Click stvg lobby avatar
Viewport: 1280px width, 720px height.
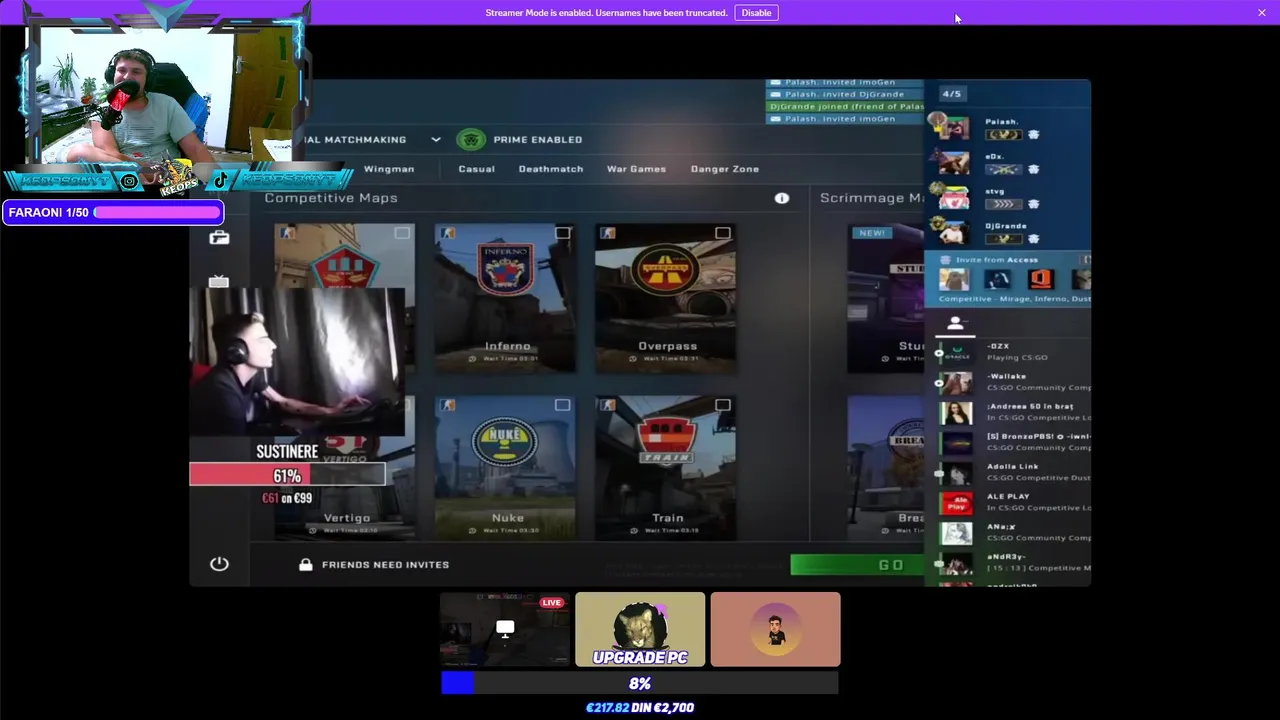tap(953, 198)
